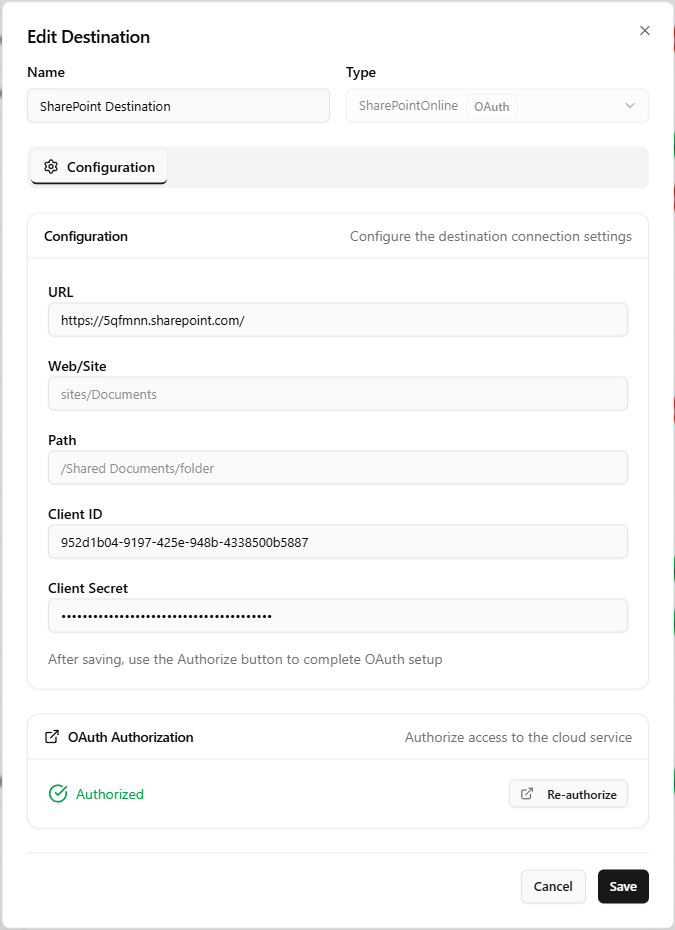Click the OAuth Authorization section header

130,737
